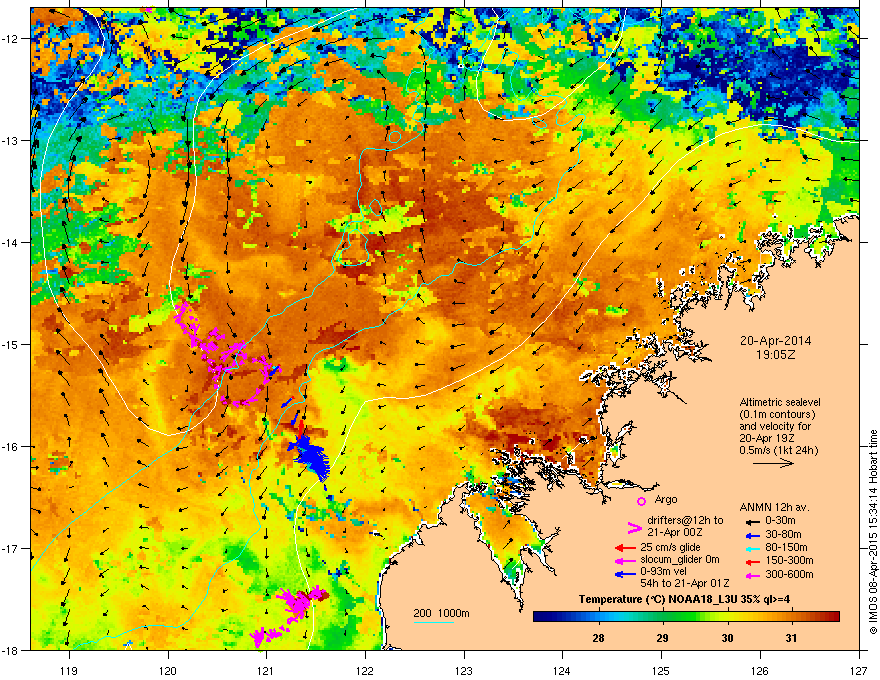This screenshot has height=680, width=880.
Task: Click the Altimetric sealevel caption
Action: (780, 402)
